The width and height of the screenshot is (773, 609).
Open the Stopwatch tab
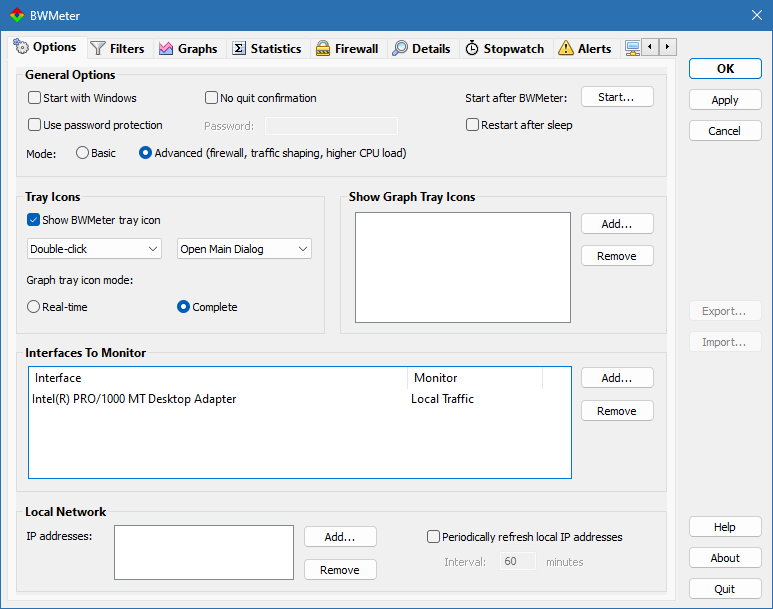coord(505,48)
